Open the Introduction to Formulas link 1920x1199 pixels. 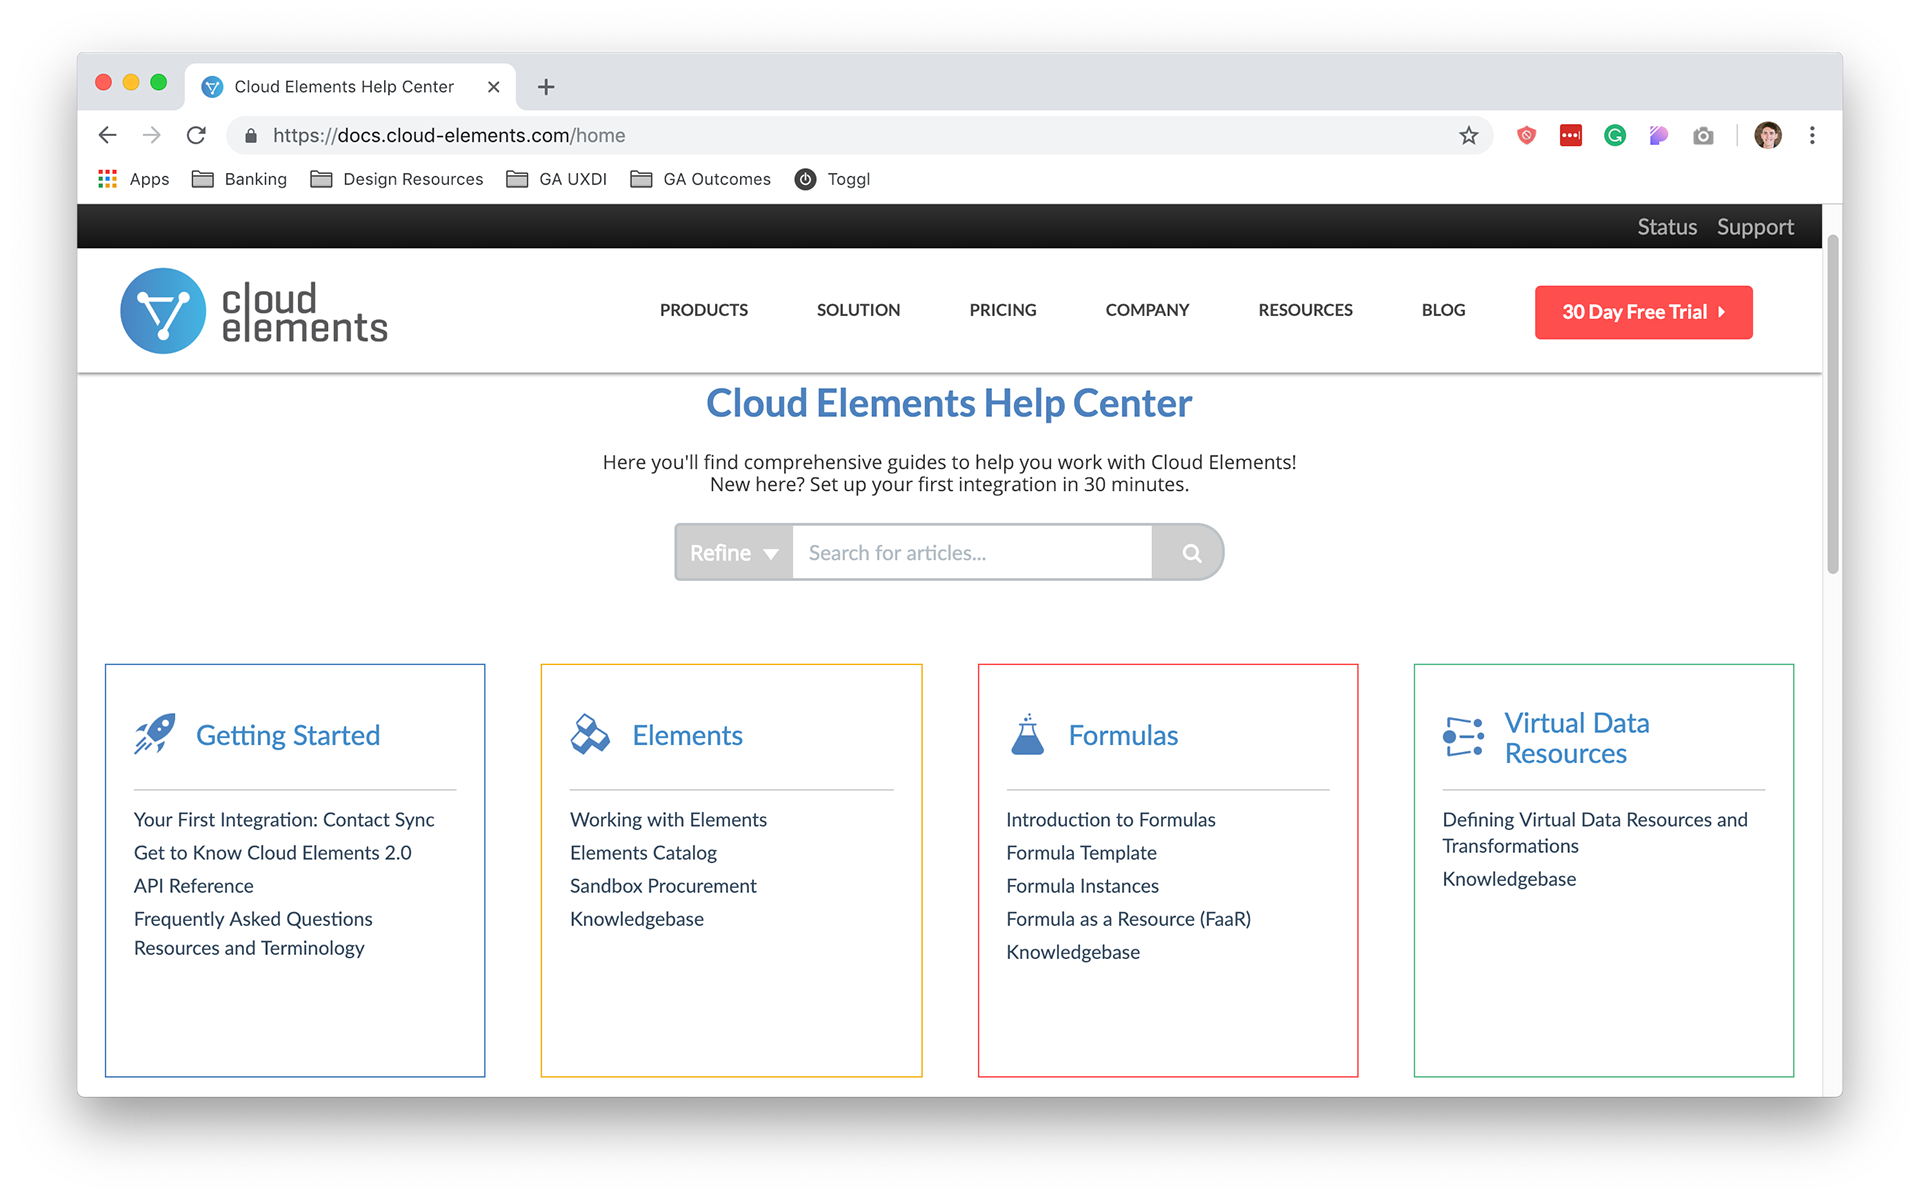[x=1110, y=820]
